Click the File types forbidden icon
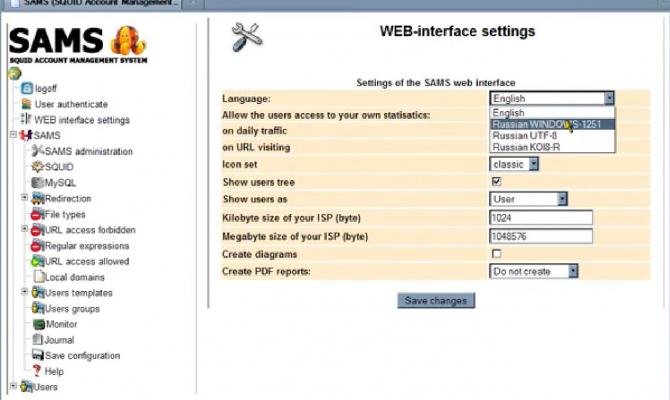Screen dimensions: 670x400 point(38,214)
